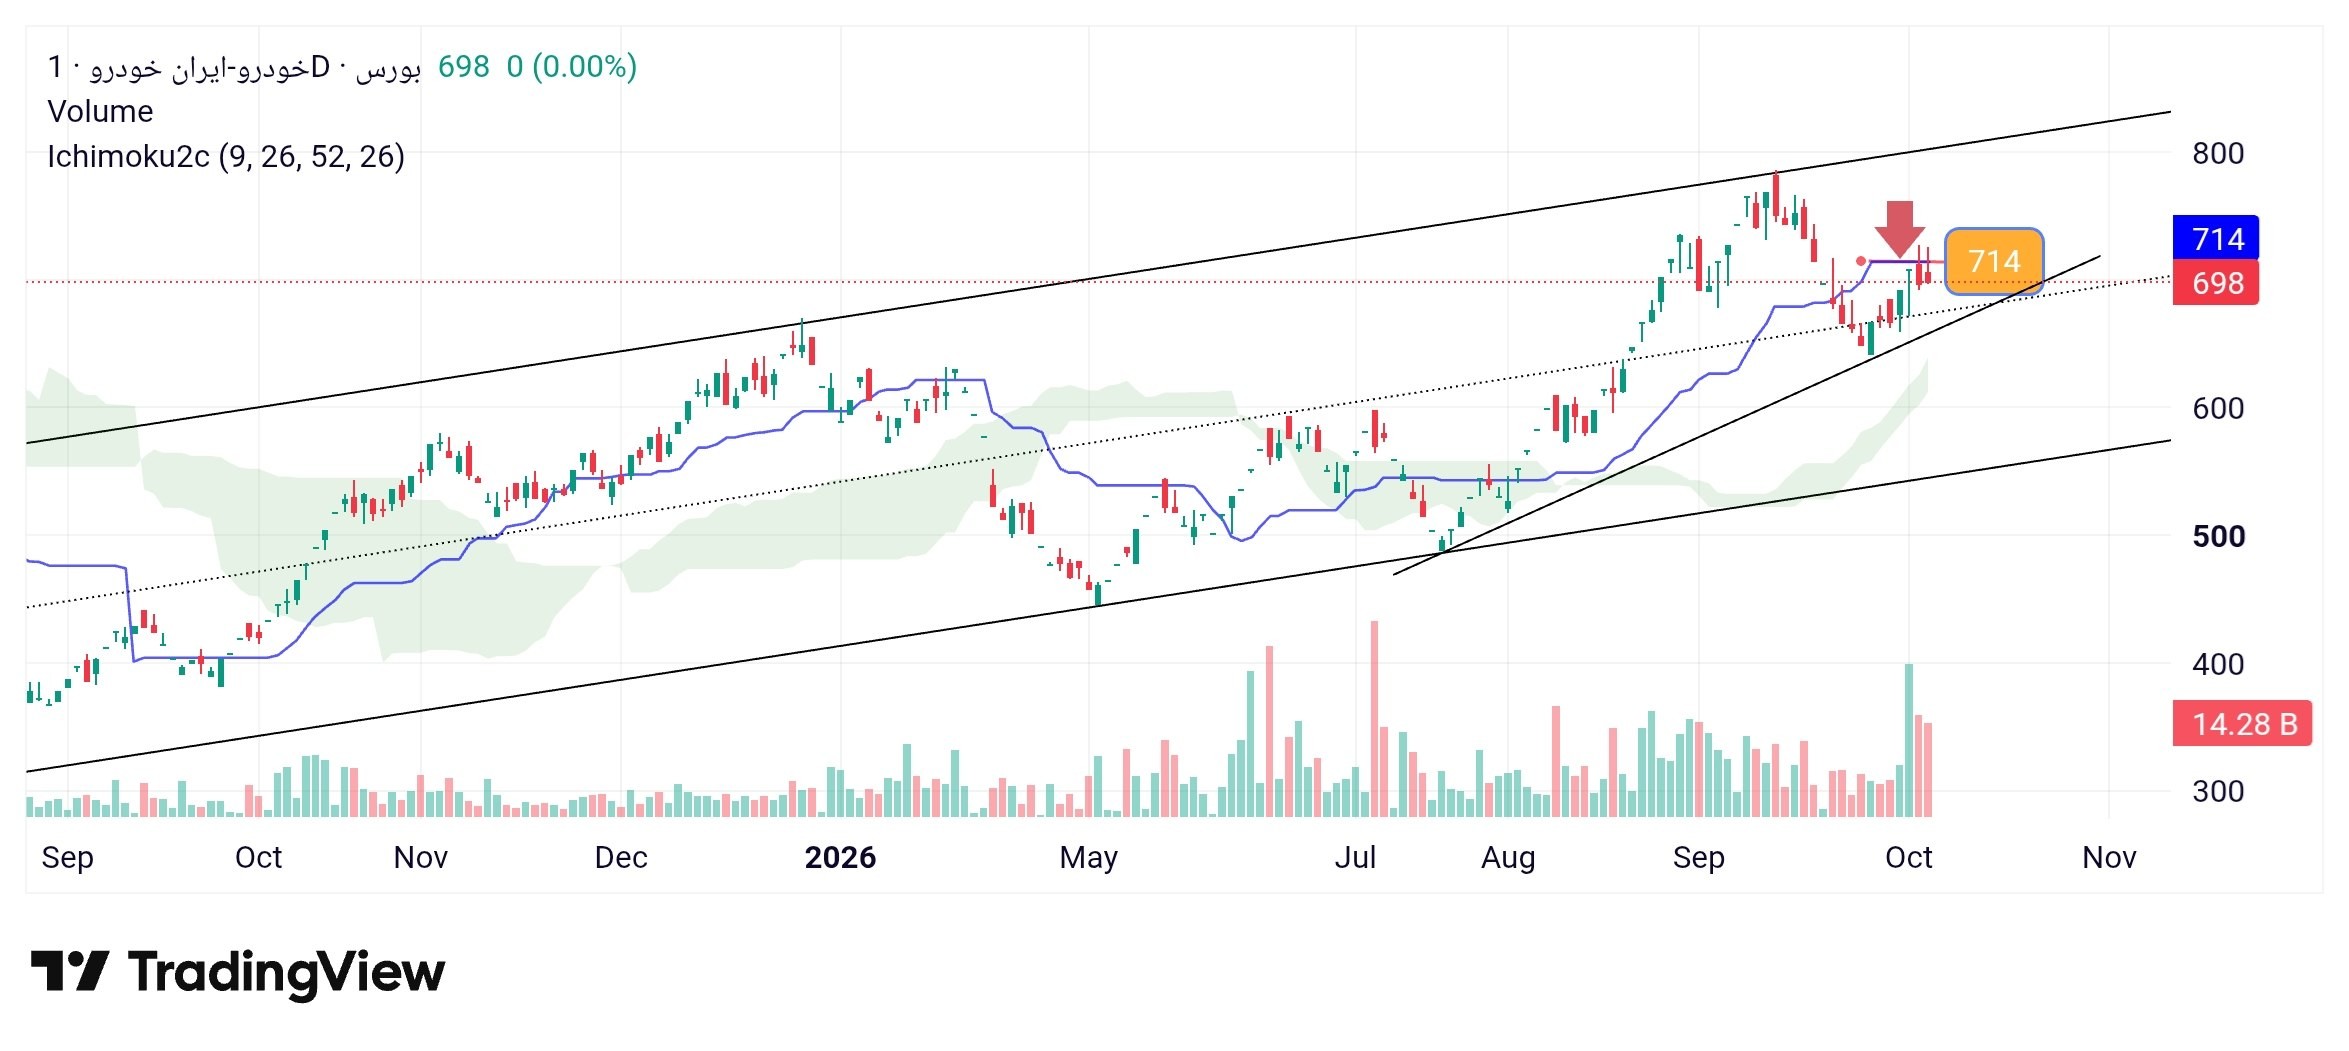Click the 600 price scale label
Viewport: 2349px width, 1051px height.
(x=2218, y=408)
